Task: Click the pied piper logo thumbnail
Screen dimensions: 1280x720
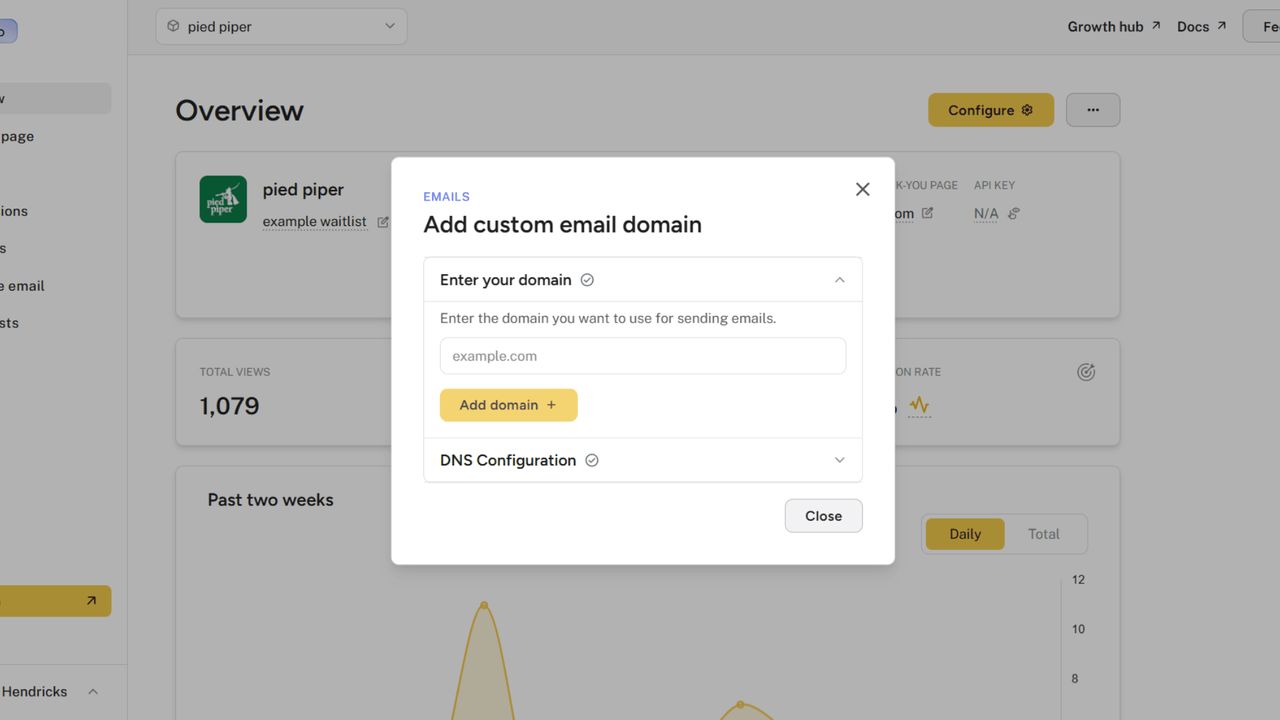Action: (x=222, y=199)
